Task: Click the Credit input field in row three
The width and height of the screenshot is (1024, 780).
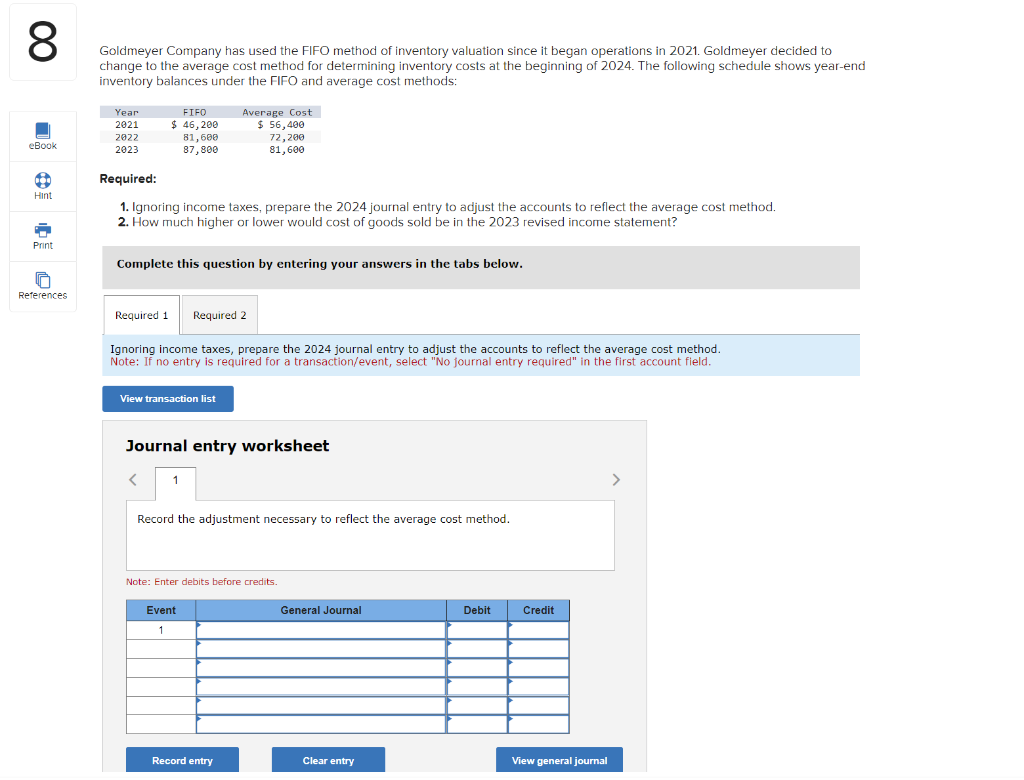Action: (x=540, y=667)
